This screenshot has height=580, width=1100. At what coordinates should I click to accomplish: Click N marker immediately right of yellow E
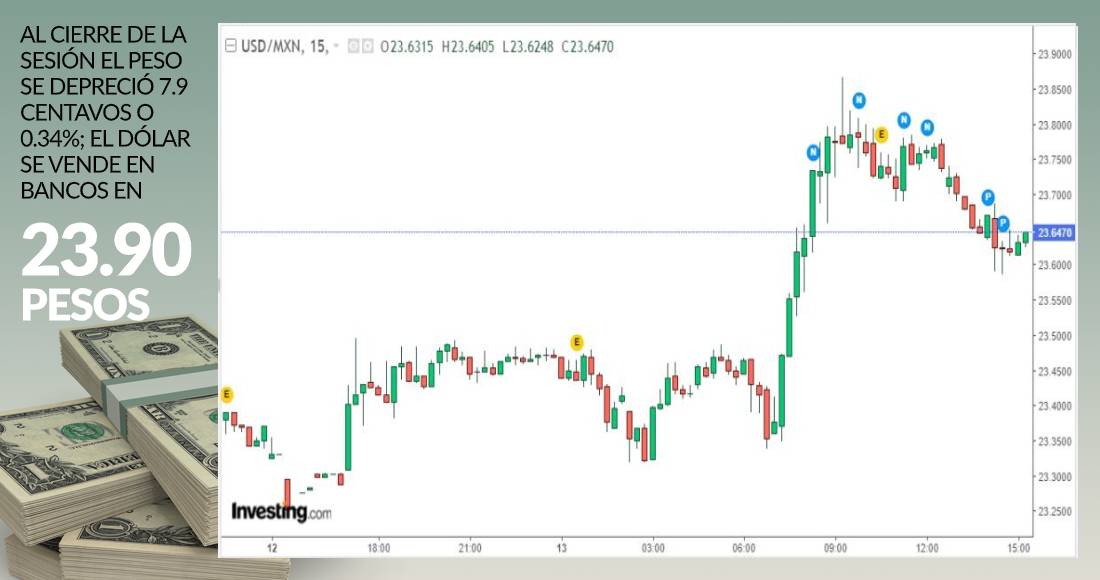click(904, 120)
